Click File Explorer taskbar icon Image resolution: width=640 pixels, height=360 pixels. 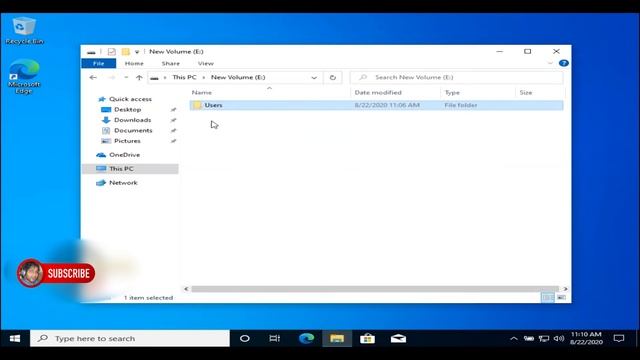tap(337, 339)
